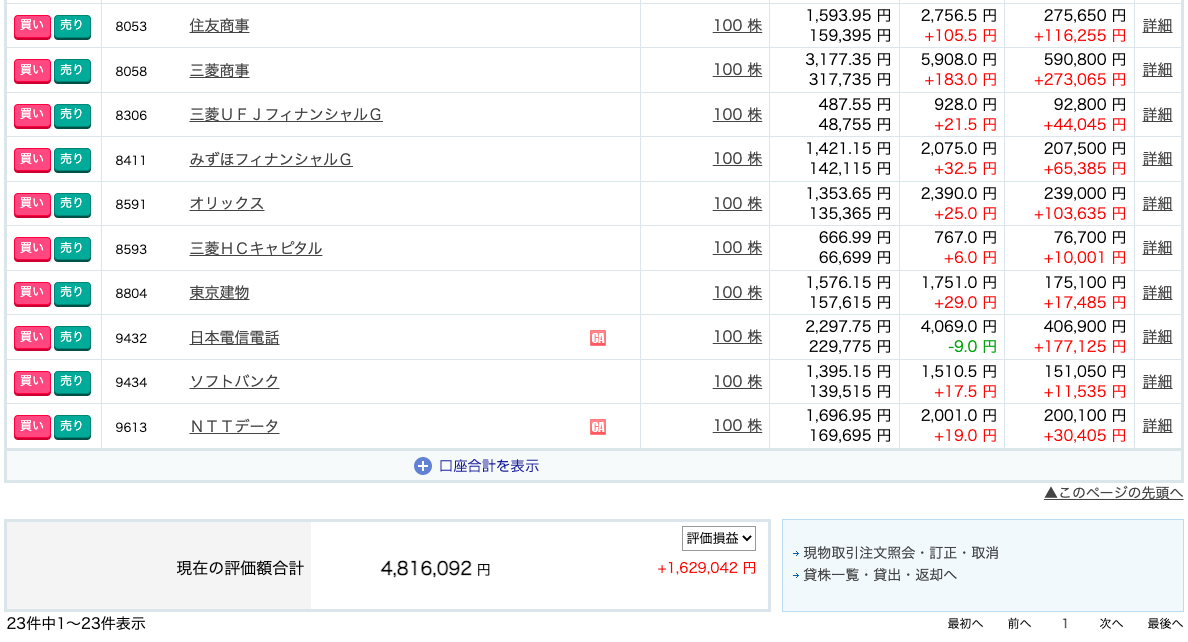
Task: Click 売り for 三菱HCキャピタル
Action: (x=72, y=249)
